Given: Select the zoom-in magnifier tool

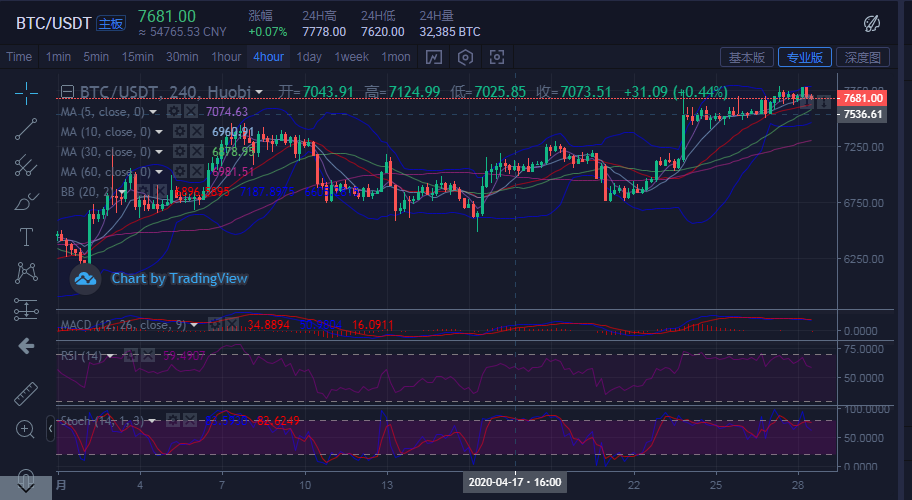Looking at the screenshot, I should 25,430.
